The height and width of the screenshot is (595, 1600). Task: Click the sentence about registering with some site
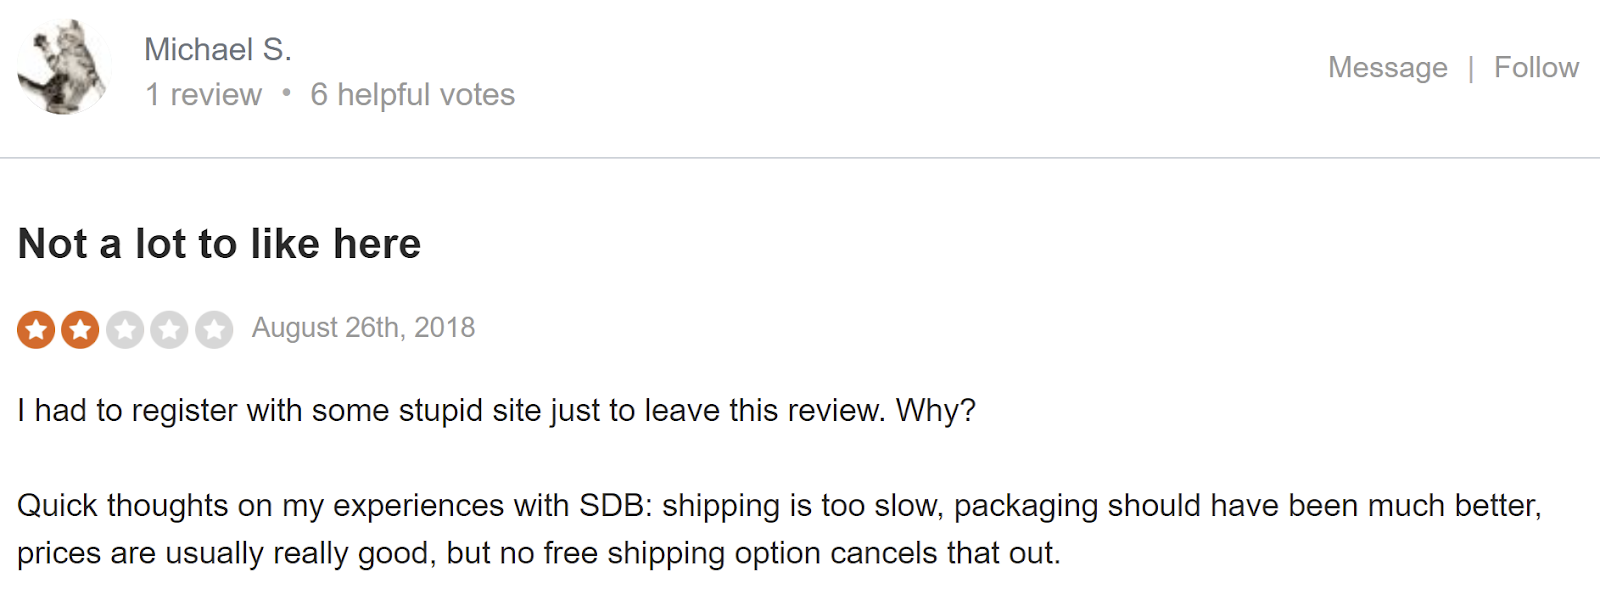[450, 410]
